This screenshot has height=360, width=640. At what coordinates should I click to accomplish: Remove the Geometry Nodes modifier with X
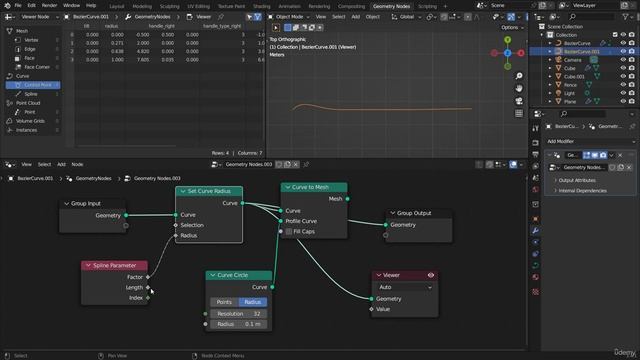click(x=620, y=155)
